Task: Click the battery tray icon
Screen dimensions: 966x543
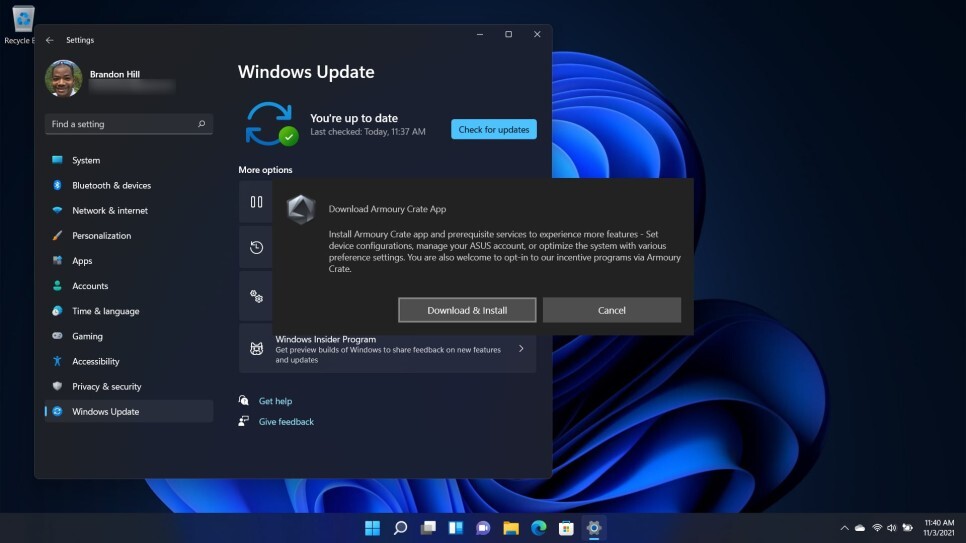Action: [907, 528]
